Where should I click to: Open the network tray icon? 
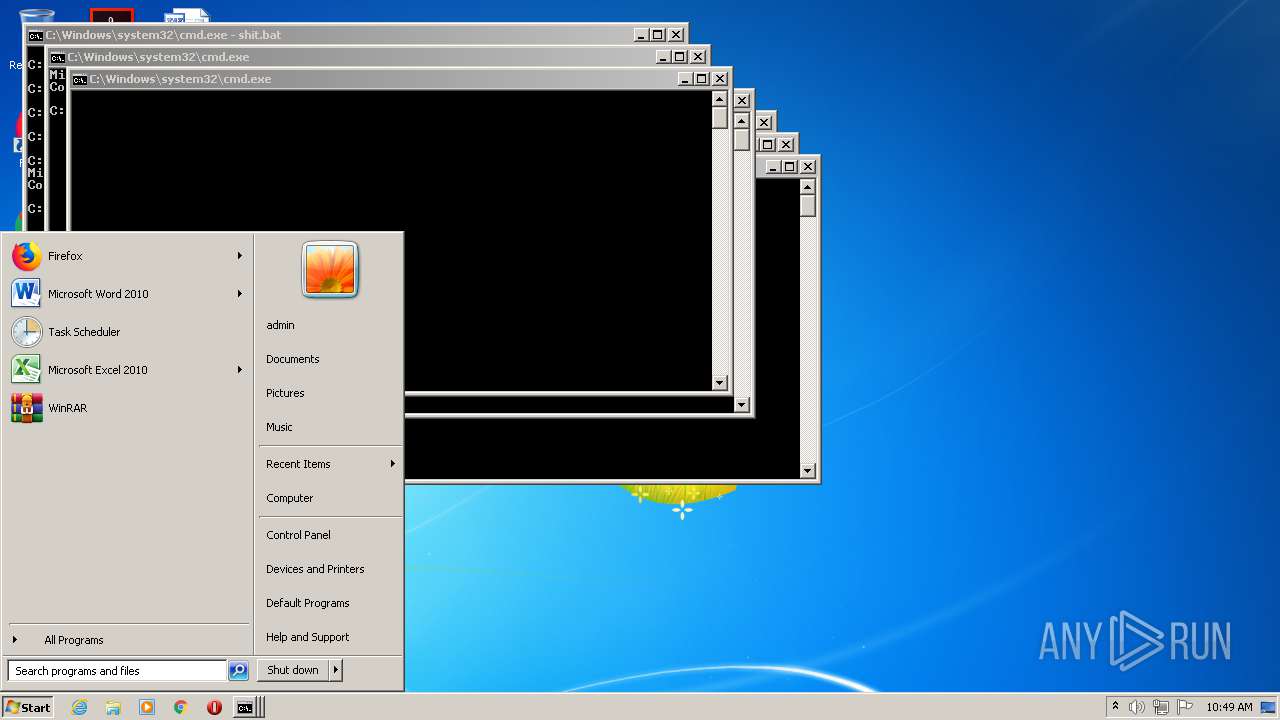1160,707
